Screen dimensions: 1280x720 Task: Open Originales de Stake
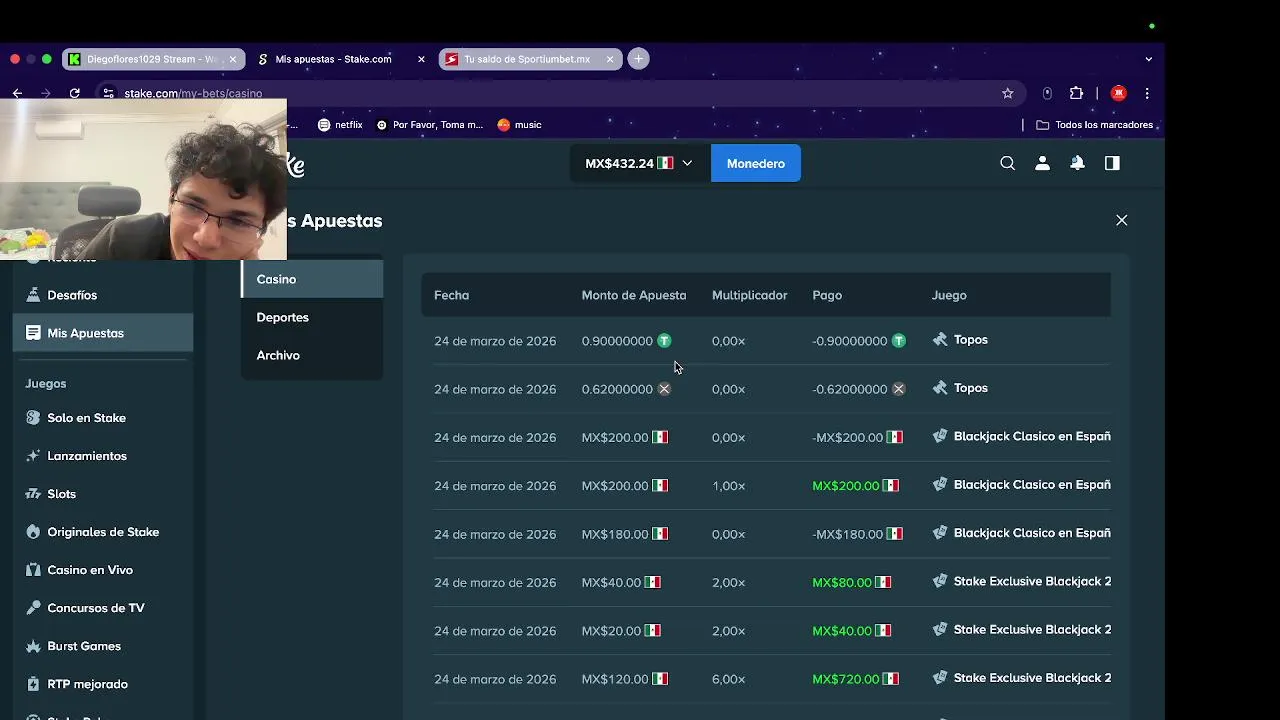[x=103, y=532]
